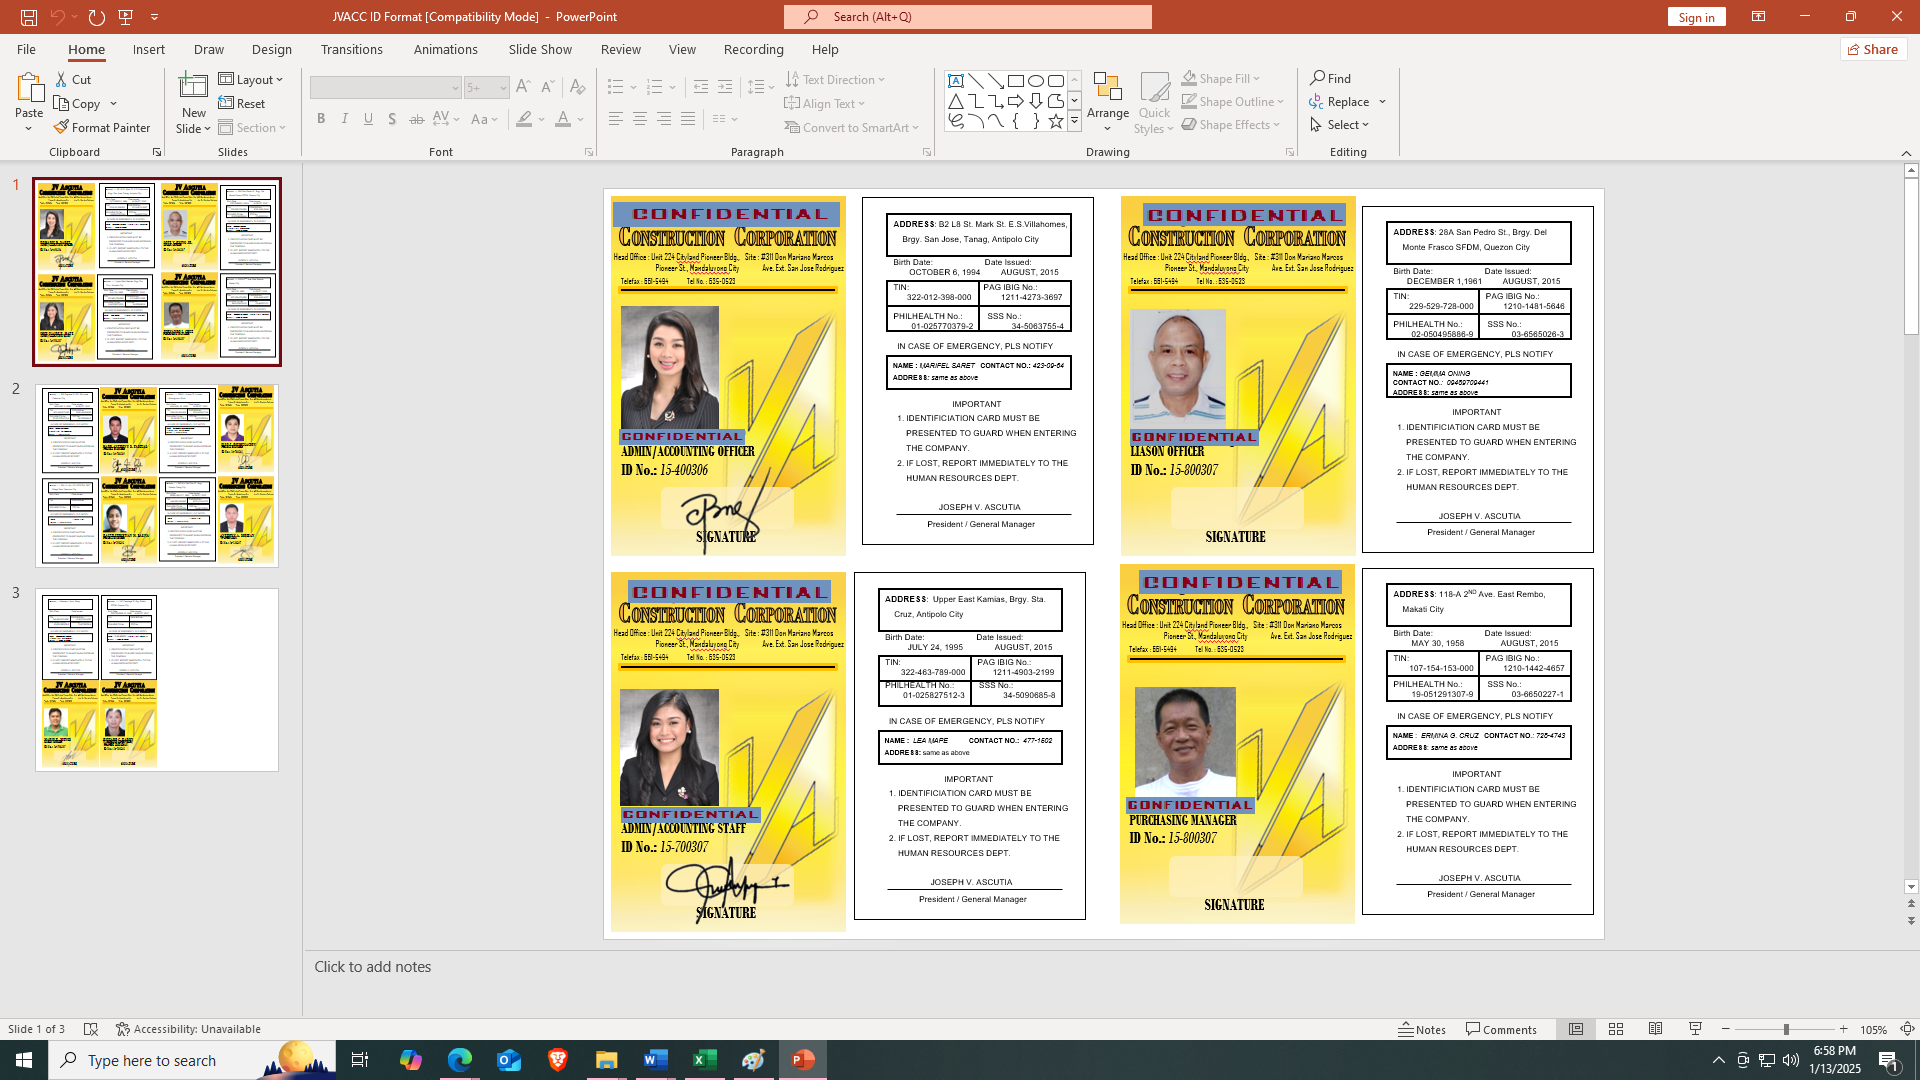This screenshot has width=1920, height=1080.
Task: Click Center alignment in Paragraph group
Action: 640,119
